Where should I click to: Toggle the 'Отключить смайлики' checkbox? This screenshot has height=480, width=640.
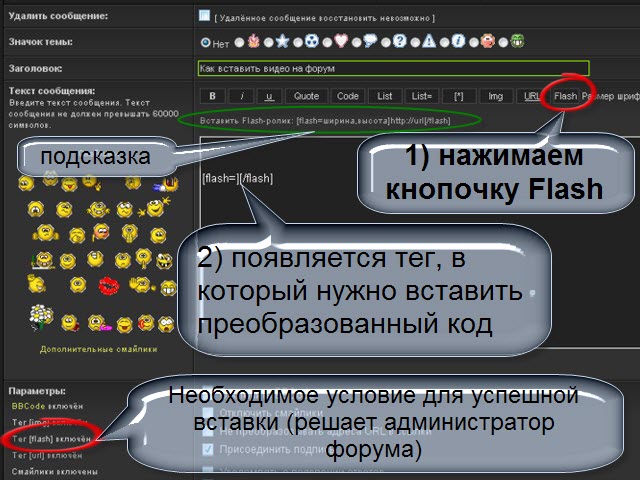(x=208, y=412)
